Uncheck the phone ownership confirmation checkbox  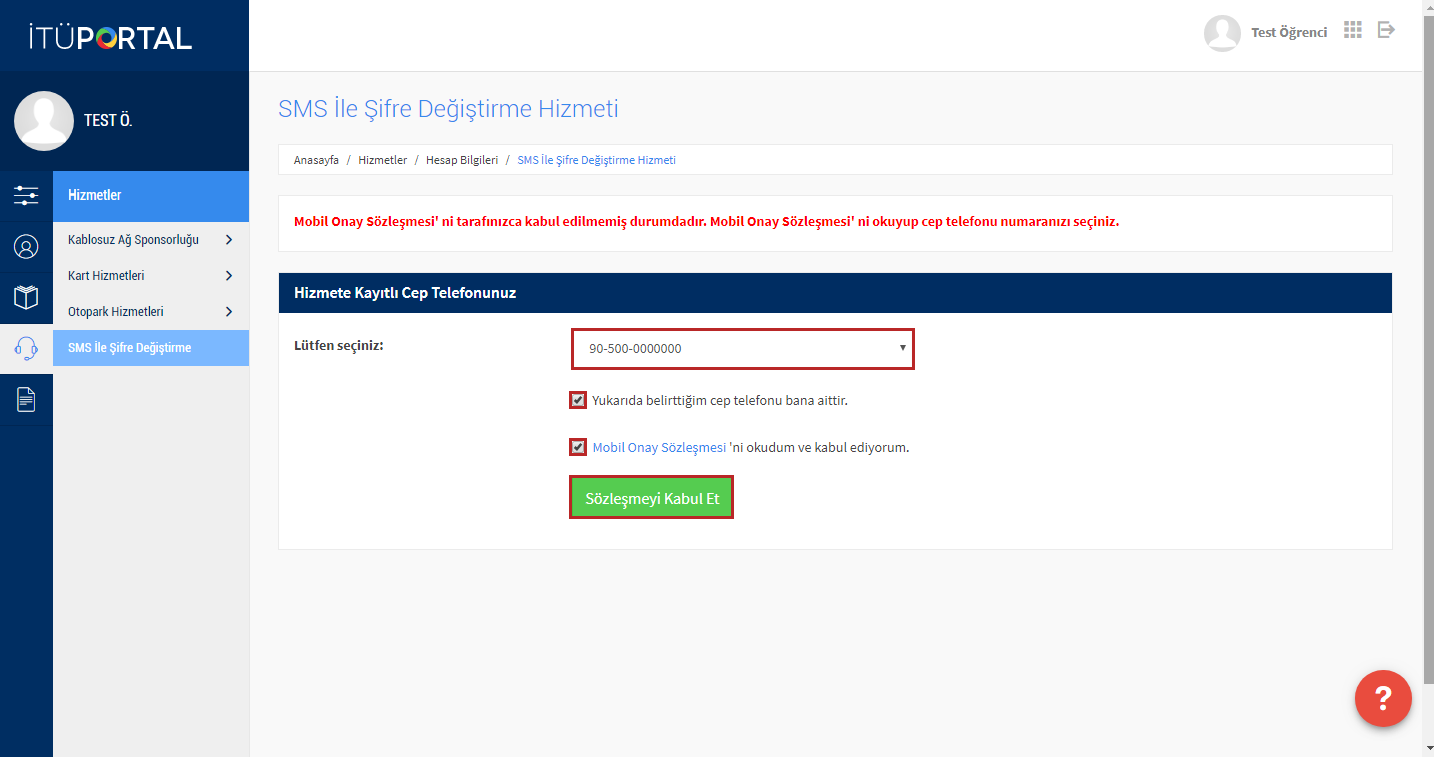click(578, 401)
